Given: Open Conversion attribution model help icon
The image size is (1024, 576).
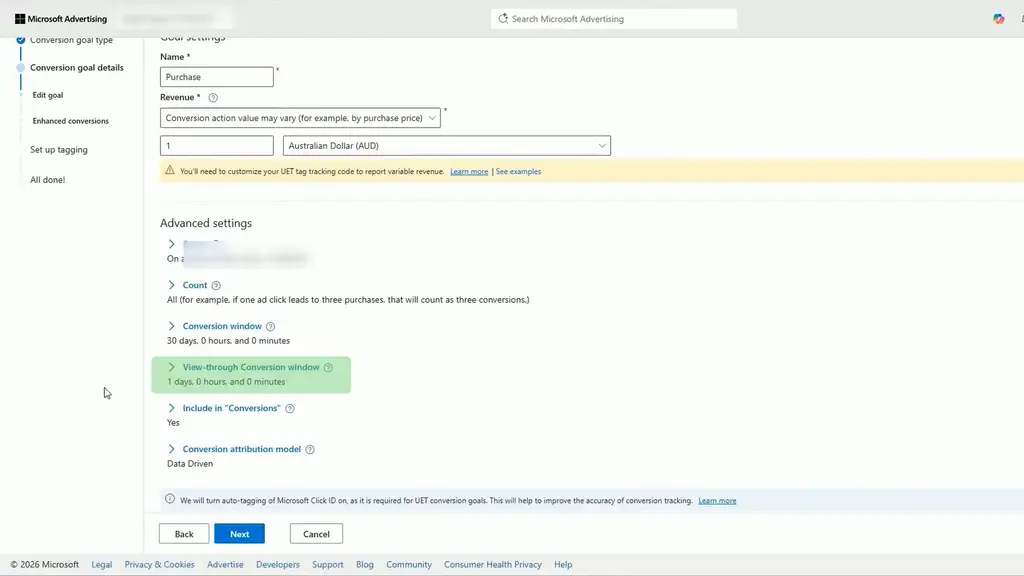Looking at the screenshot, I should (310, 449).
